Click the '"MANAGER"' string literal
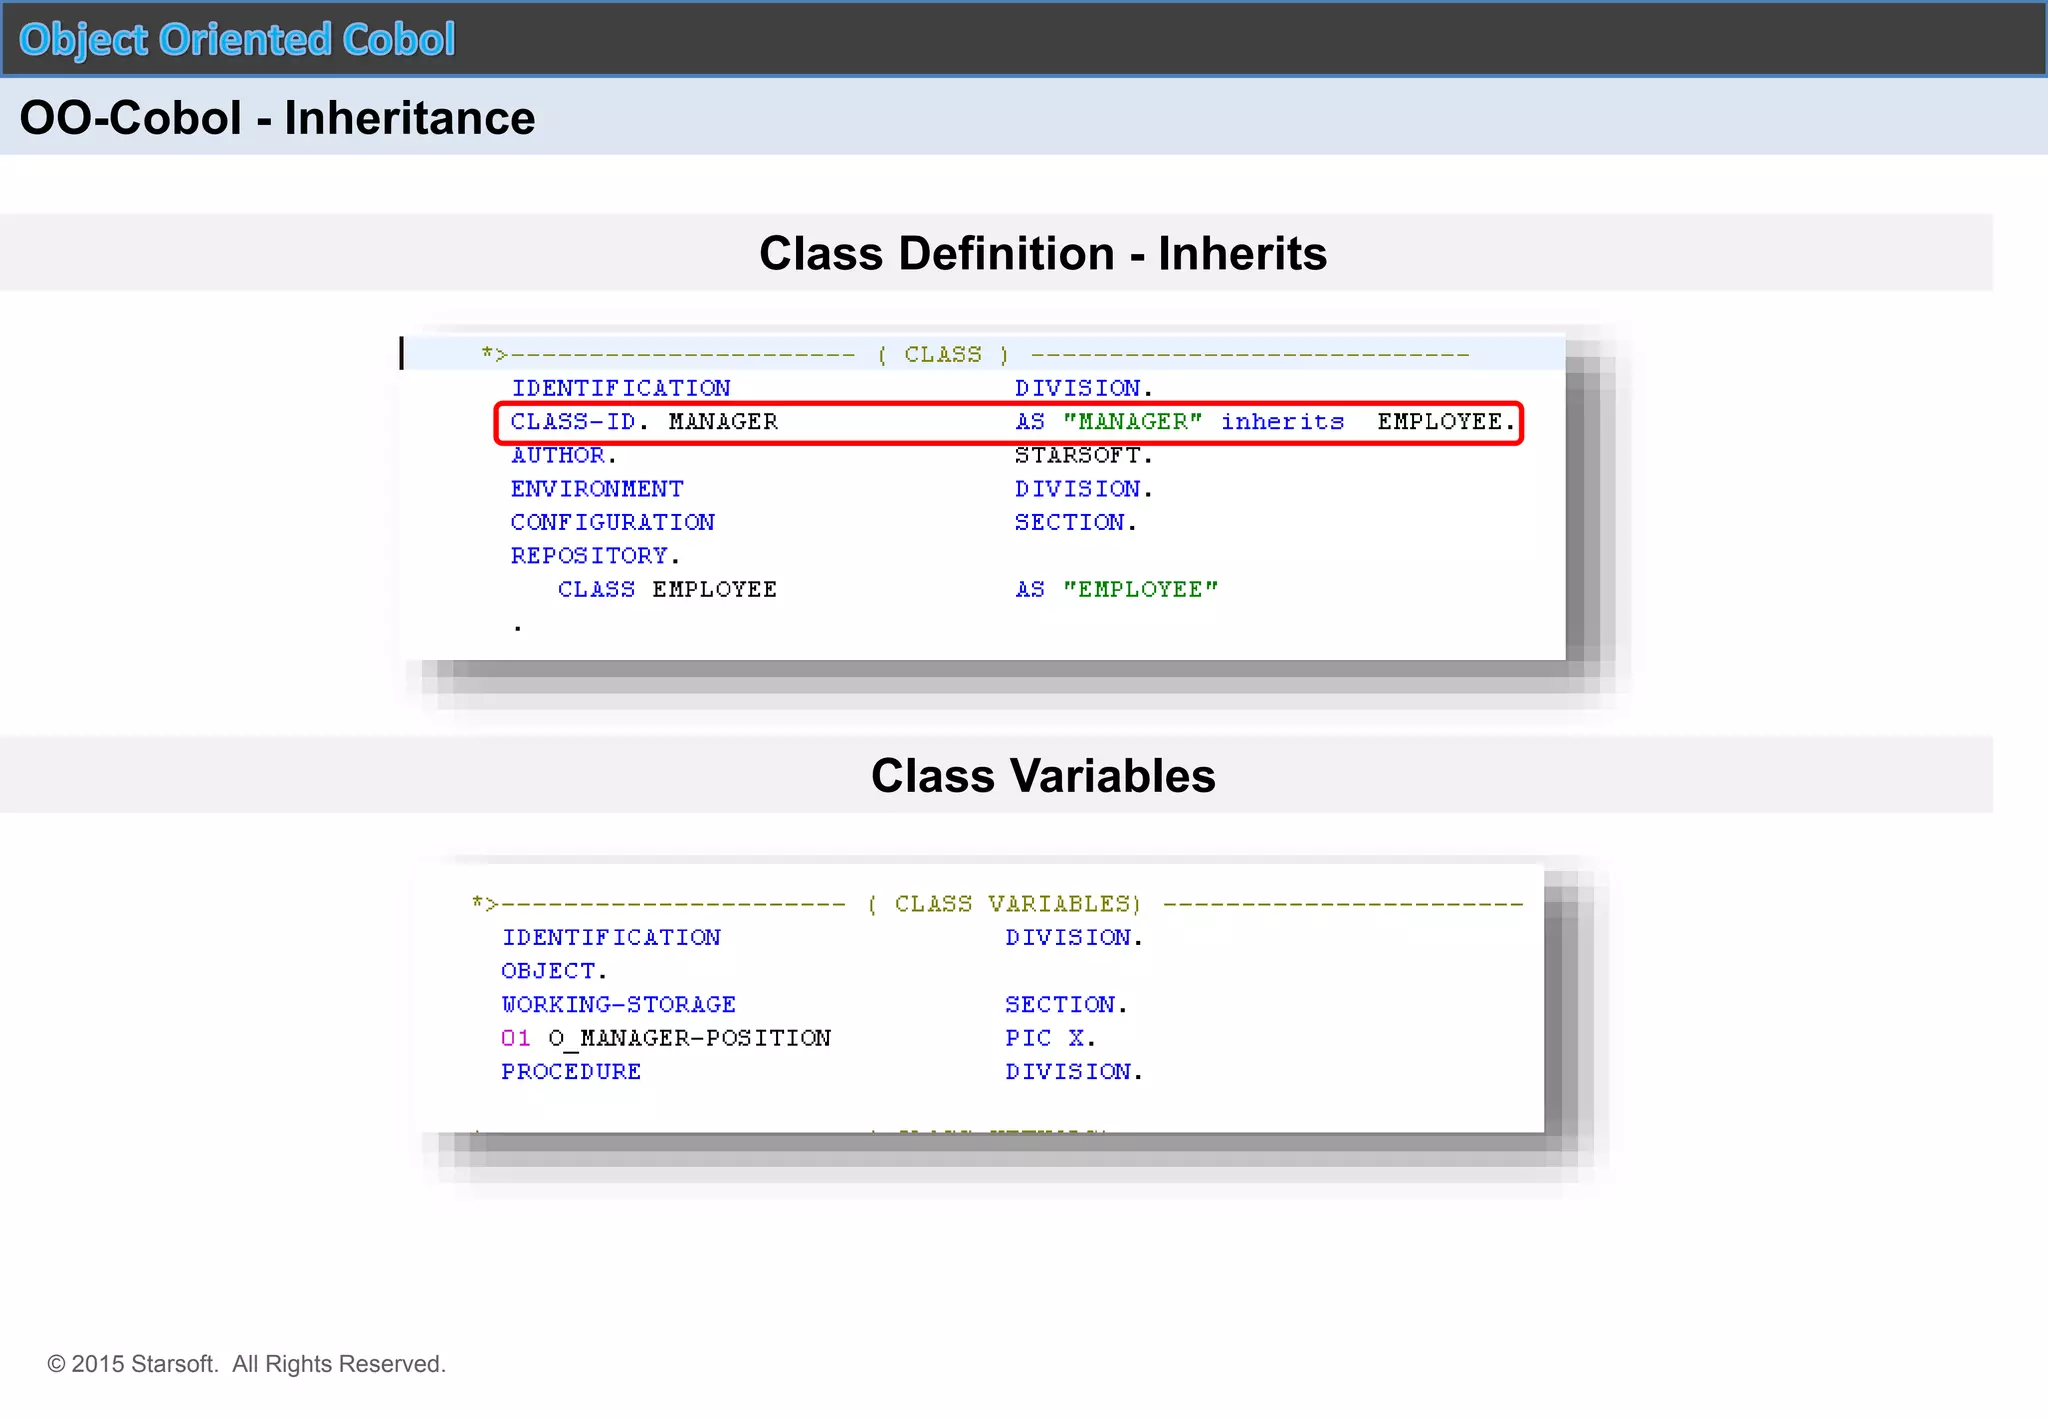2048x1418 pixels. point(1132,422)
